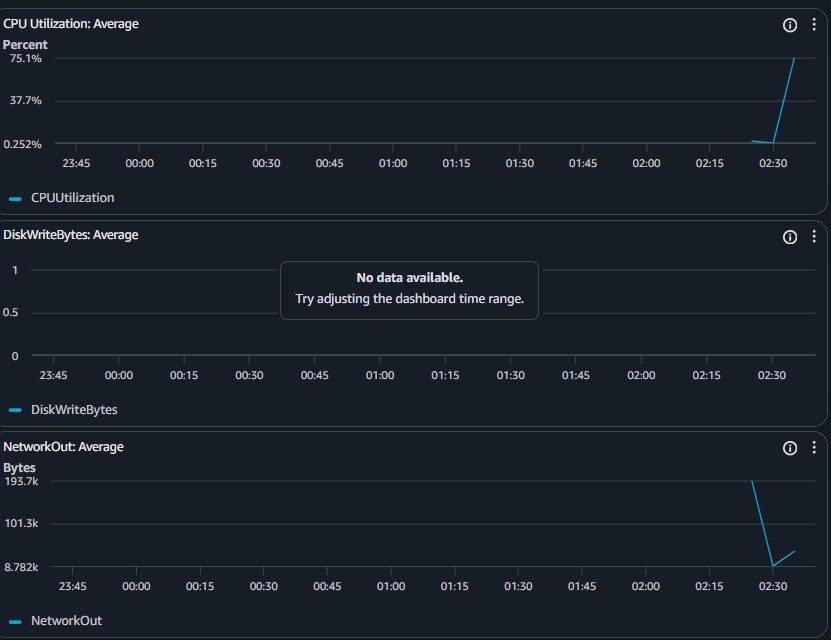Toggle visibility of the DiskWriteBytes metric
Screen dimensions: 831x640
75,409
